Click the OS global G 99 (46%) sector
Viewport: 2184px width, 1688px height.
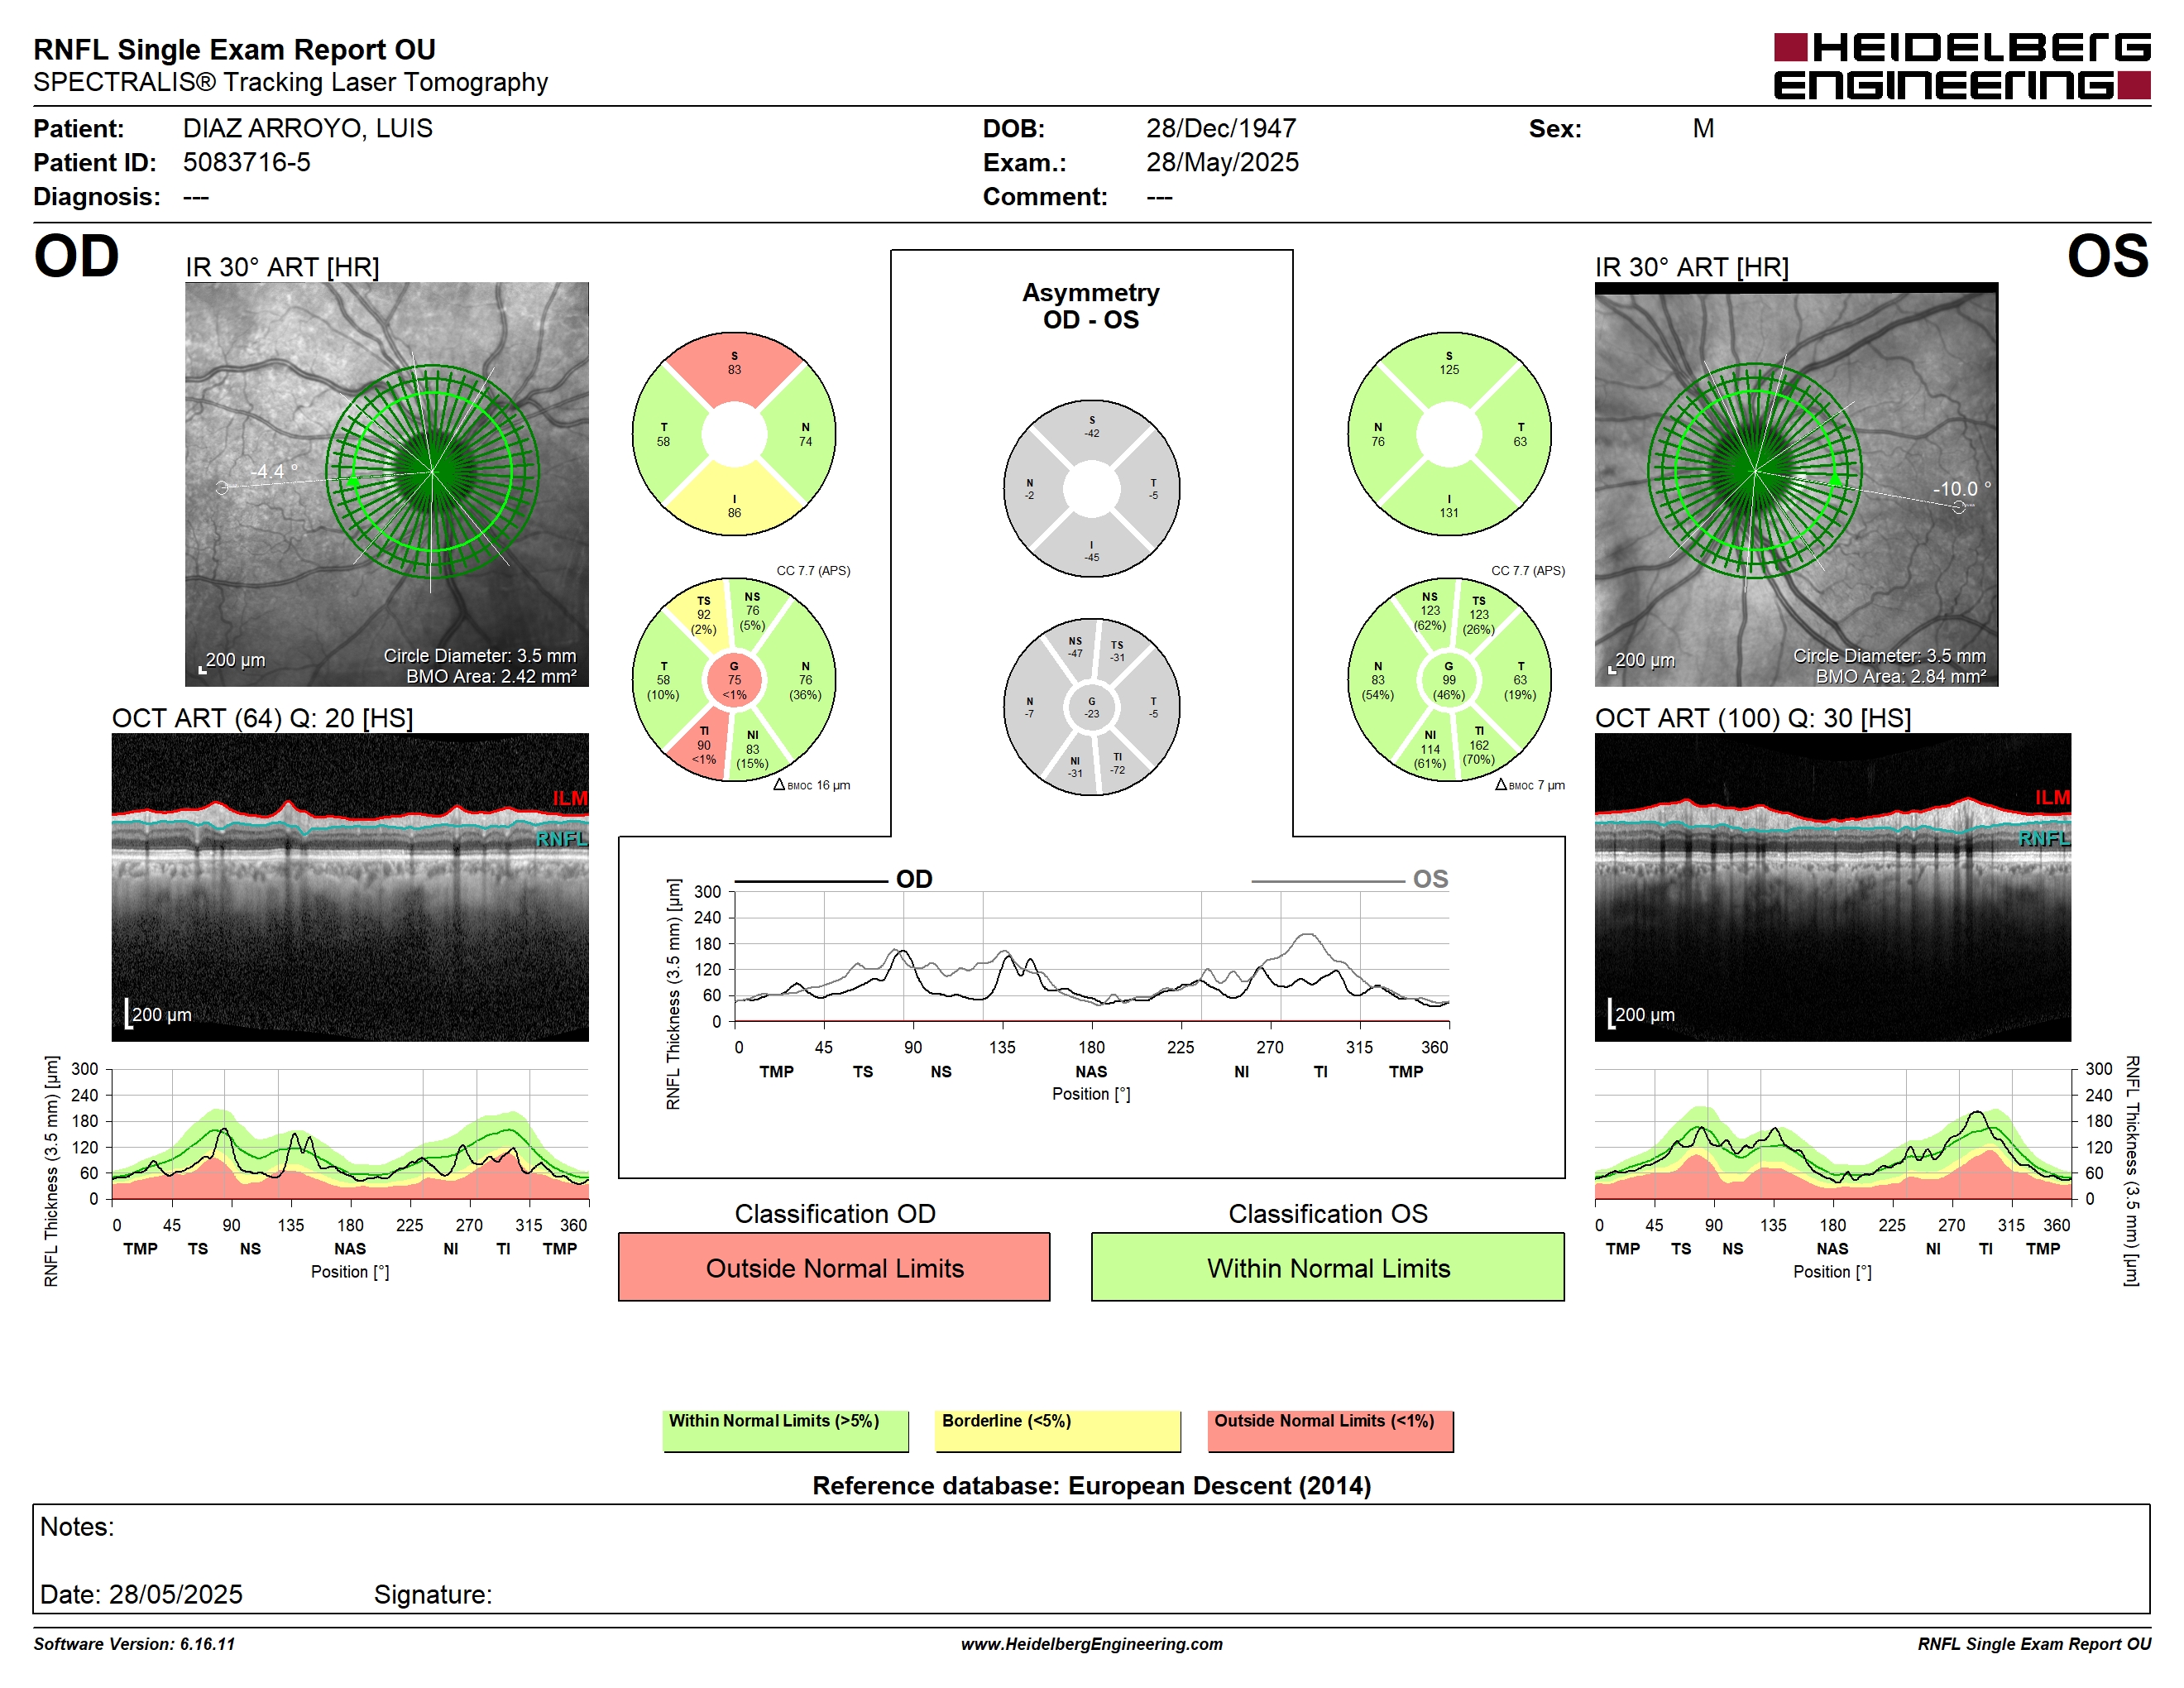[x=1449, y=680]
